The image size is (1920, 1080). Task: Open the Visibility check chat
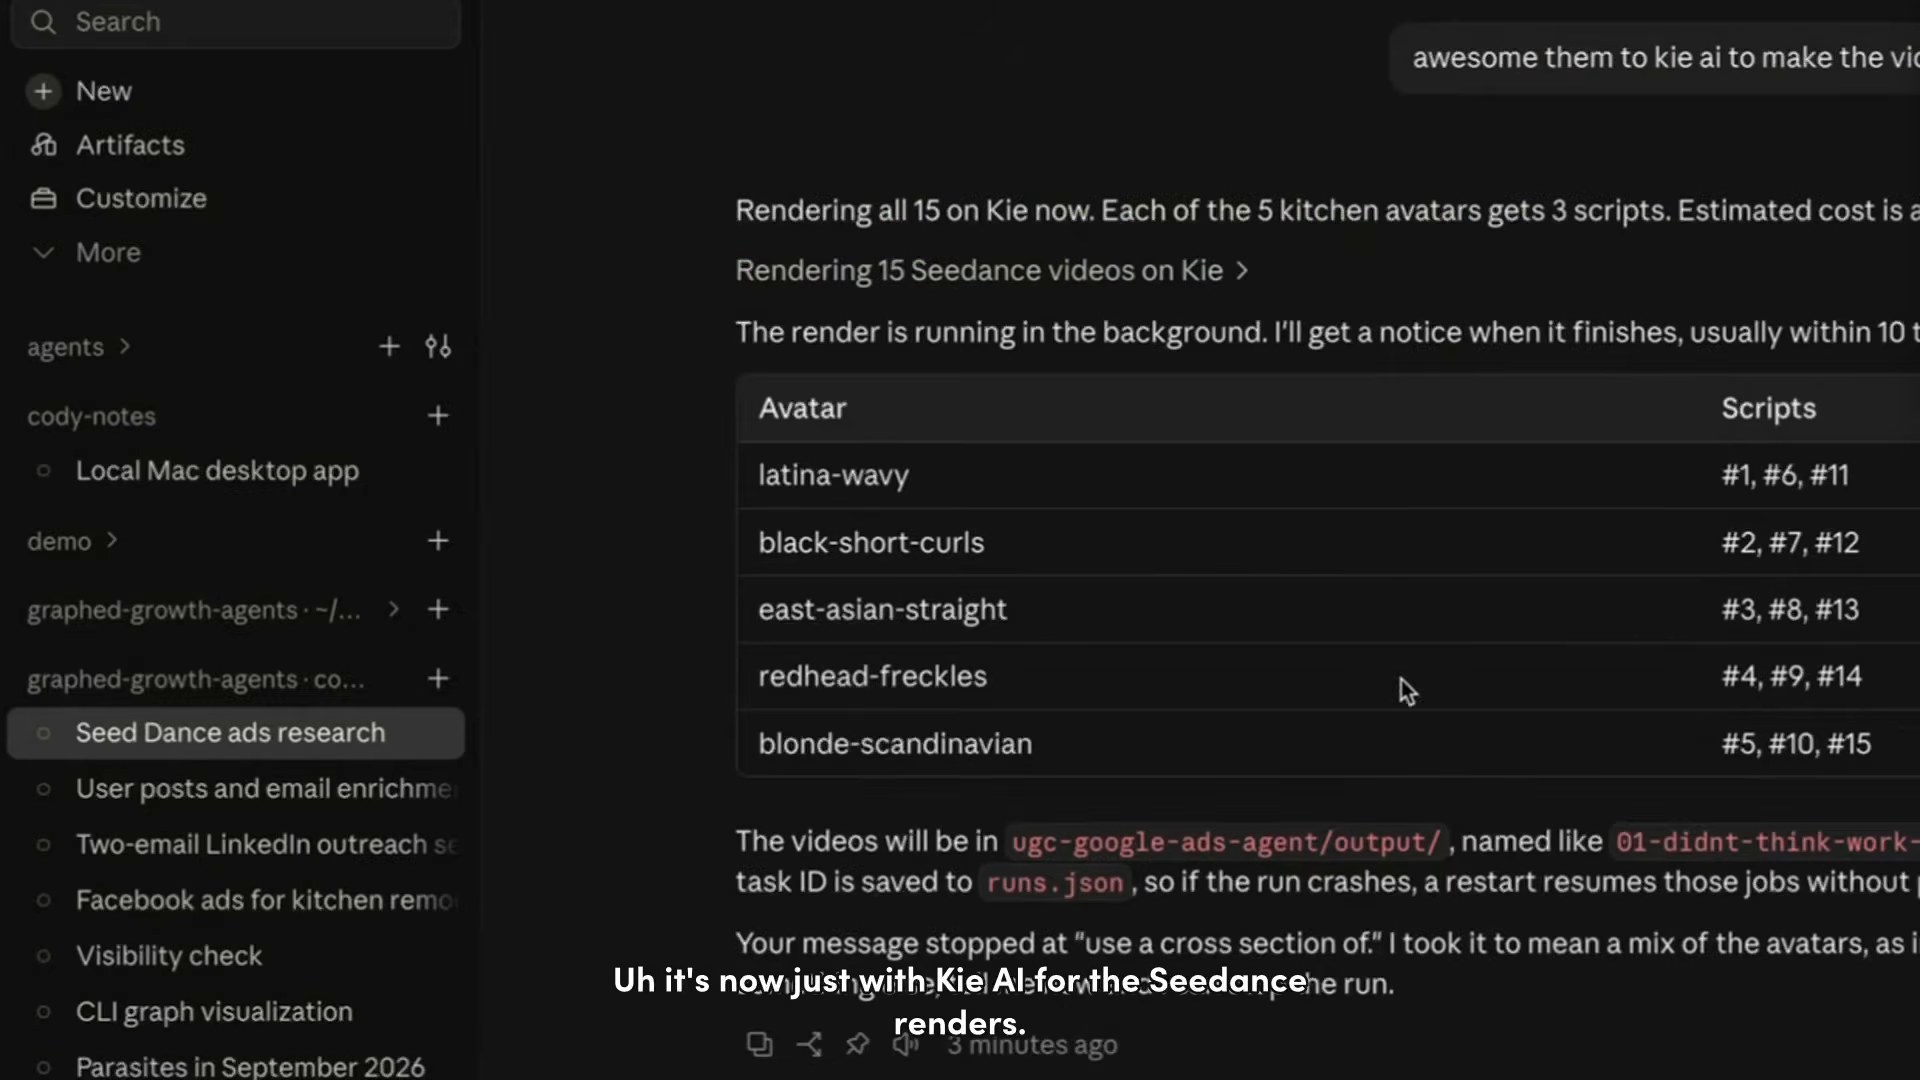(169, 956)
